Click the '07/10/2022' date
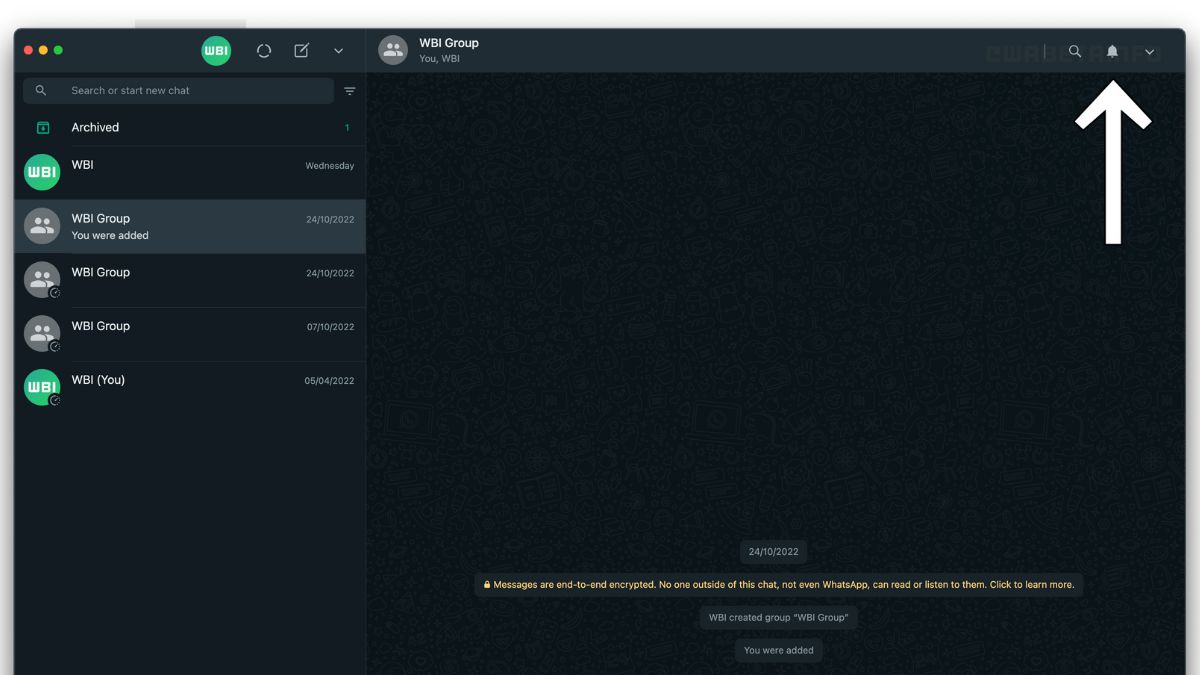The height and width of the screenshot is (675, 1200). pyautogui.click(x=330, y=327)
